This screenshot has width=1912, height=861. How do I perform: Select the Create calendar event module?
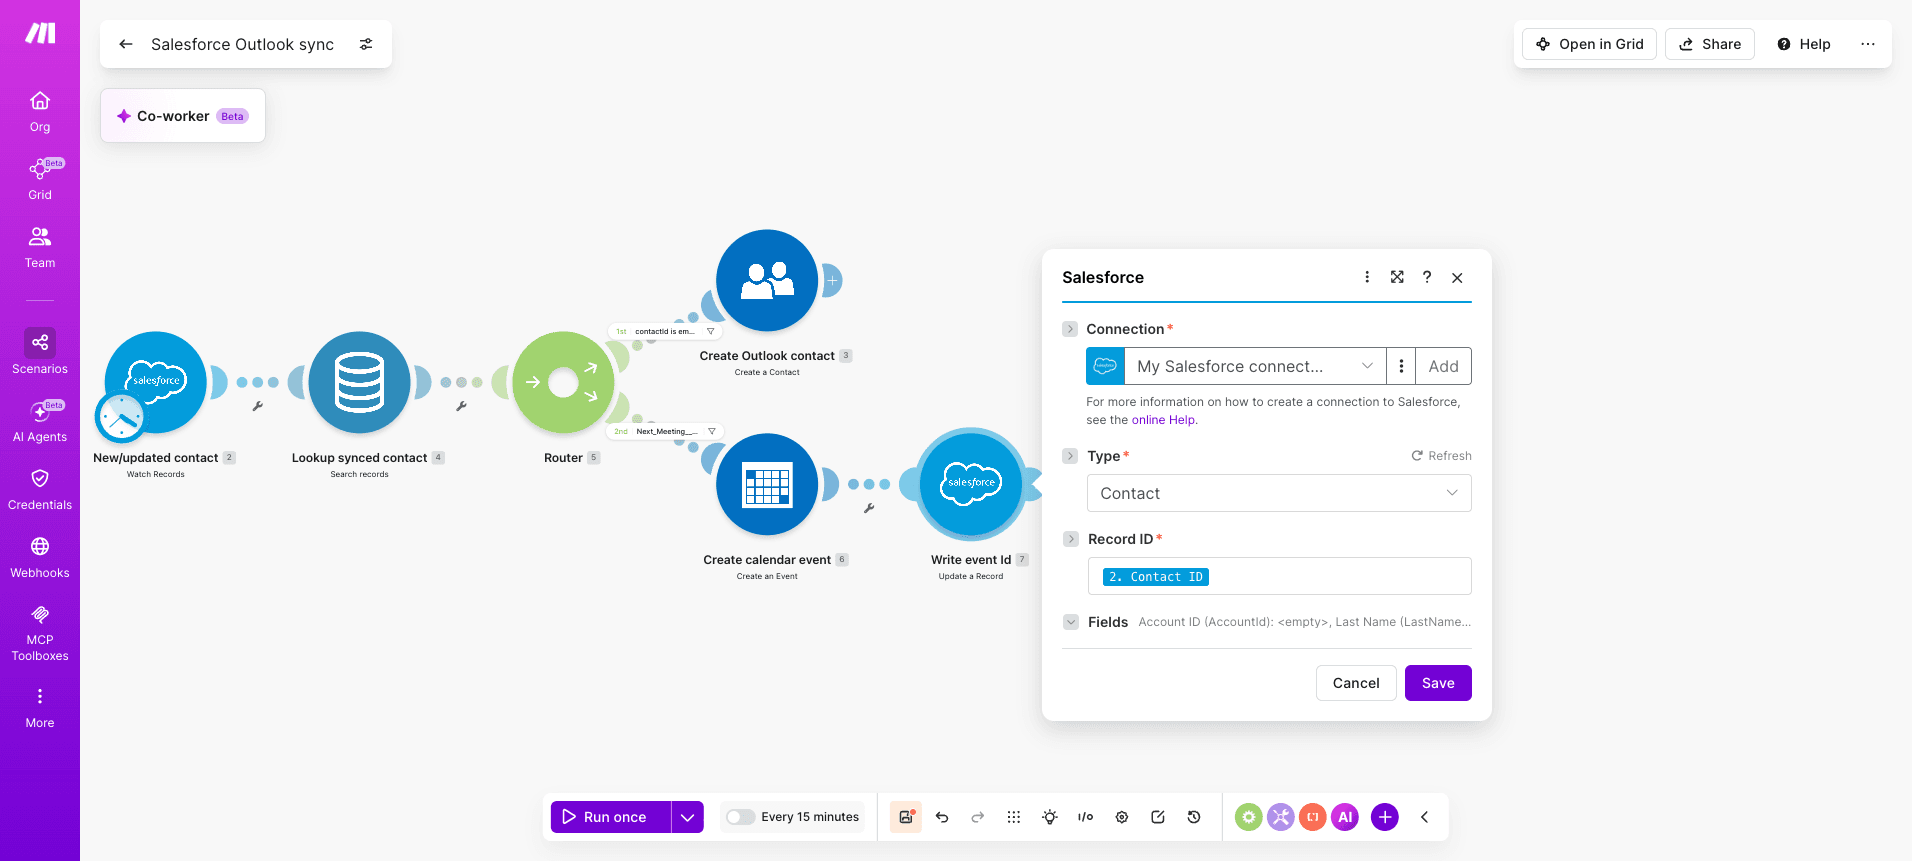tap(767, 484)
